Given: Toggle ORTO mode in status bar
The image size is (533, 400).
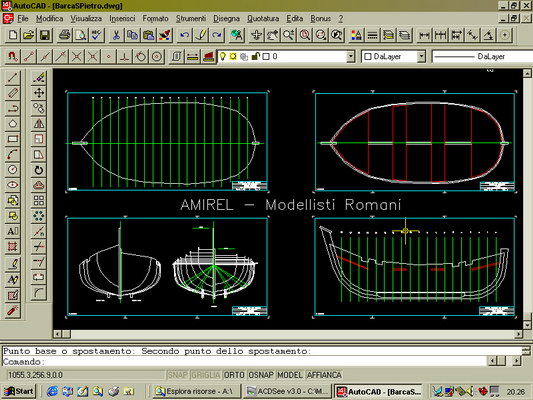Looking at the screenshot, I should tap(234, 375).
